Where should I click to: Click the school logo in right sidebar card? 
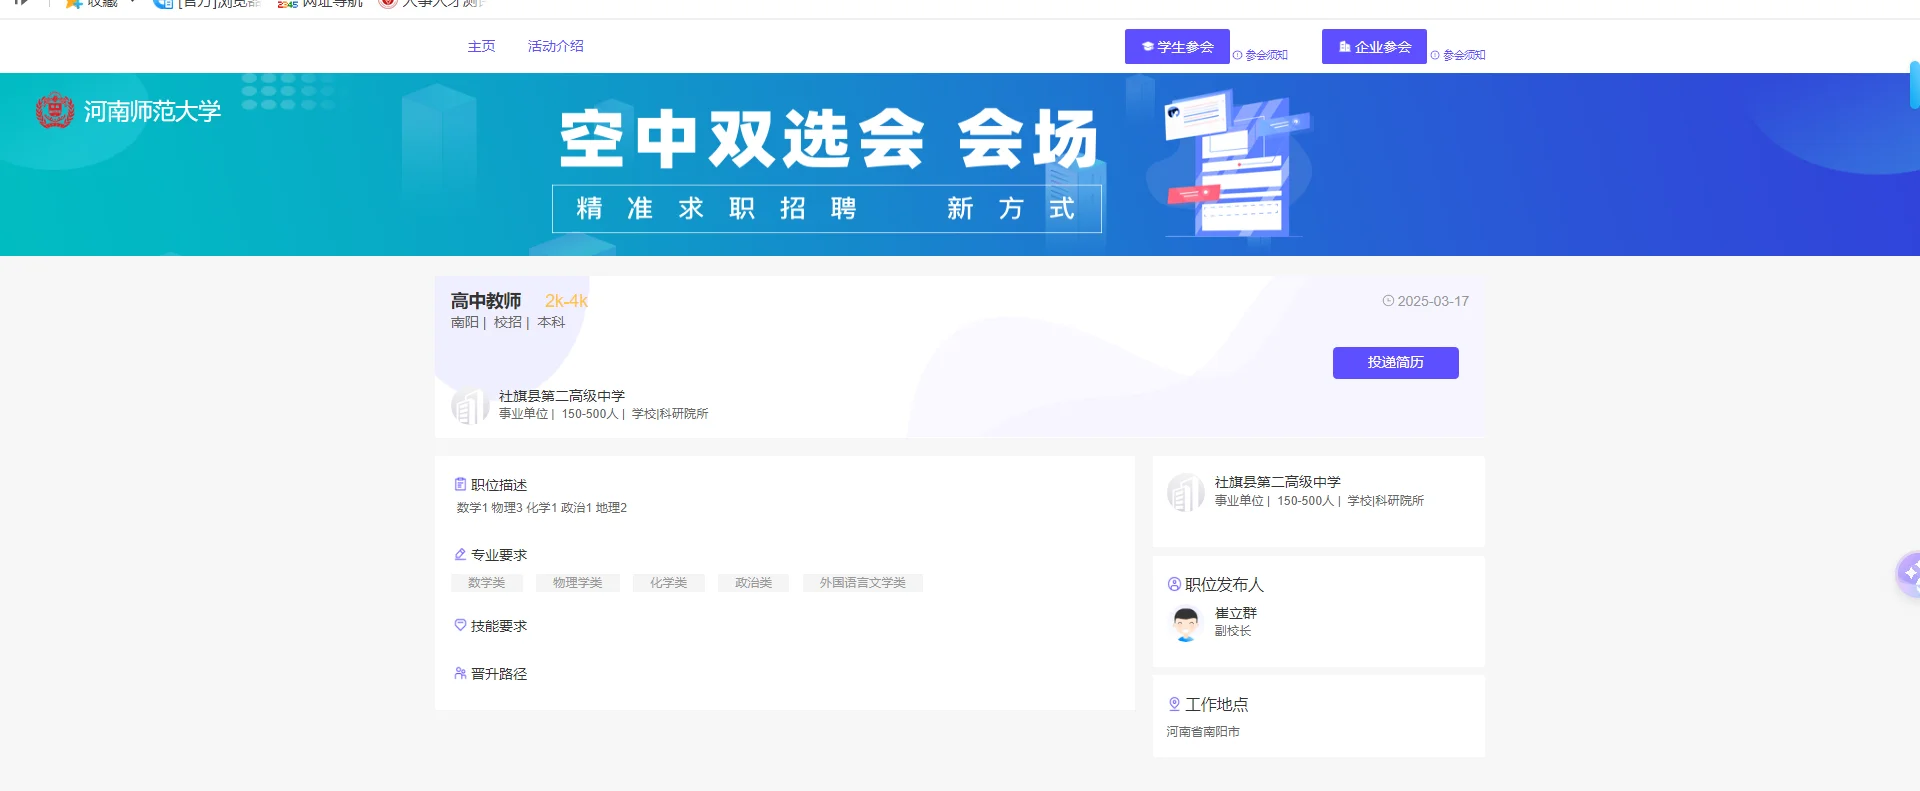(x=1186, y=492)
